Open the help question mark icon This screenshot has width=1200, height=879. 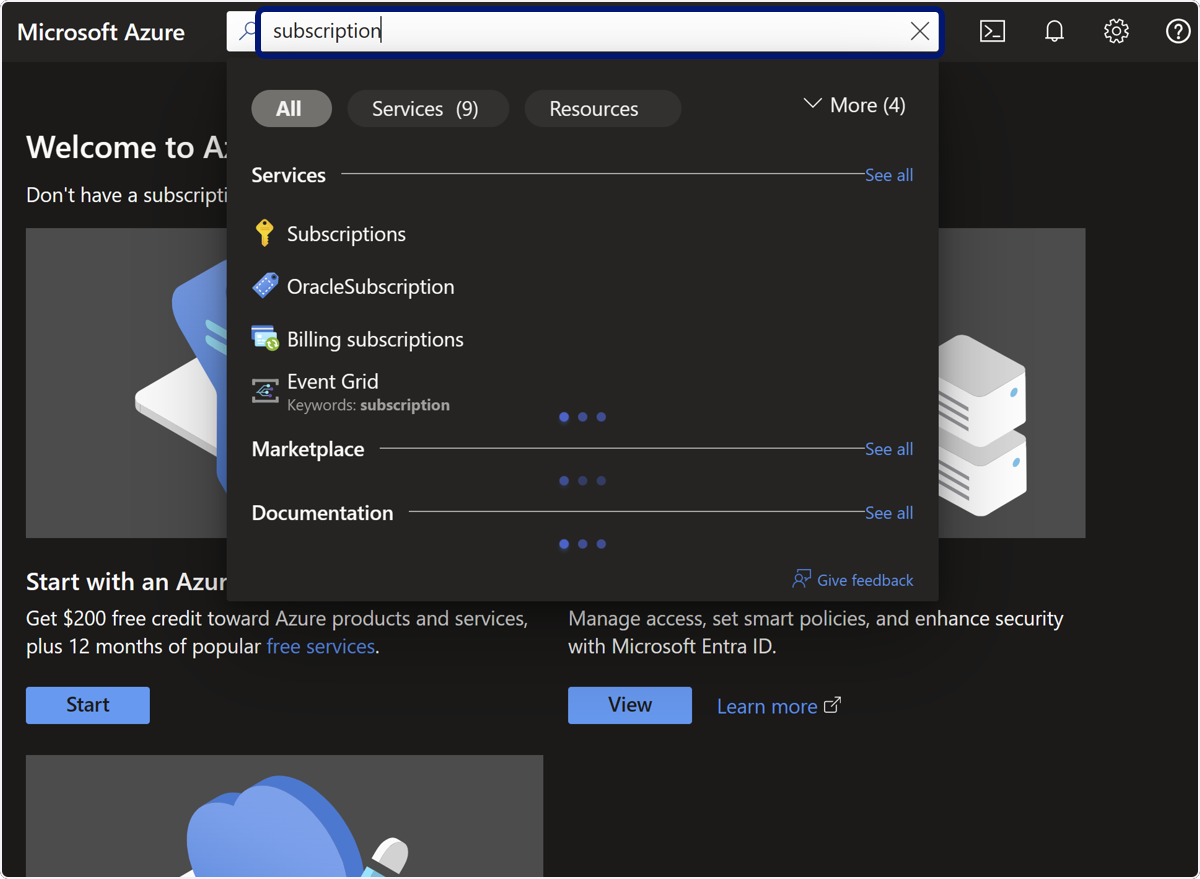pyautogui.click(x=1178, y=31)
